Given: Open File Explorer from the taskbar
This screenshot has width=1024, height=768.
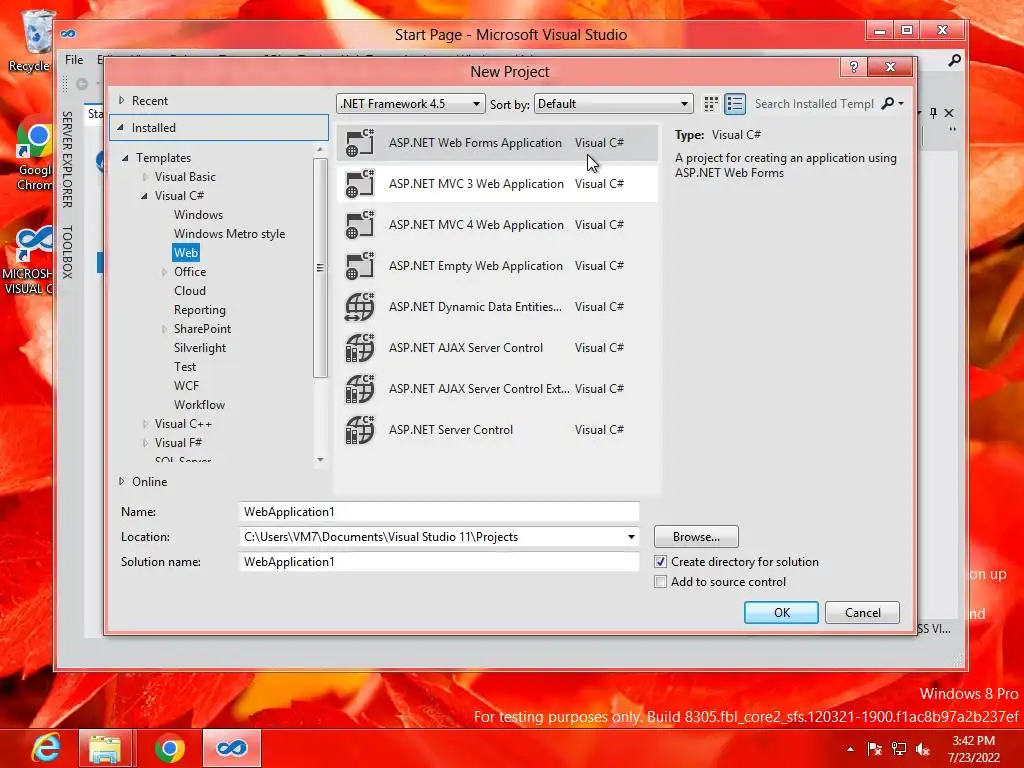Looking at the screenshot, I should point(106,748).
